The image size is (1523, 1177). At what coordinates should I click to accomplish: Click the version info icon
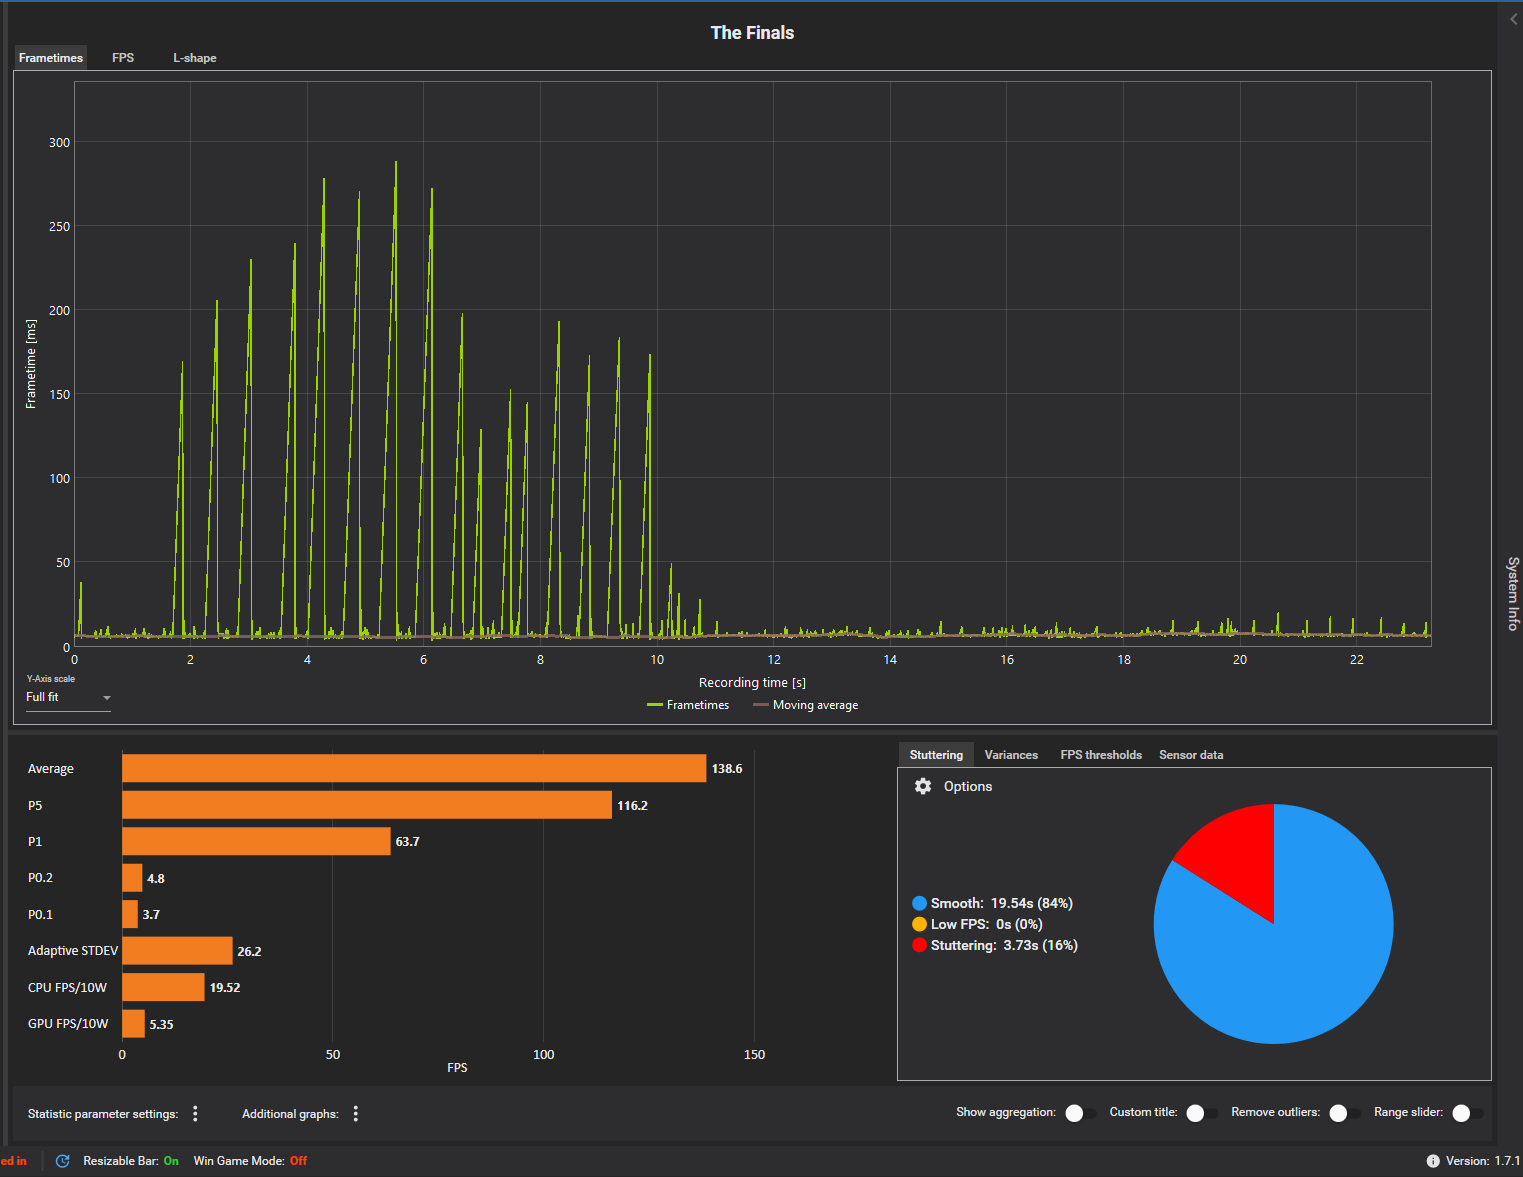[1433, 1161]
